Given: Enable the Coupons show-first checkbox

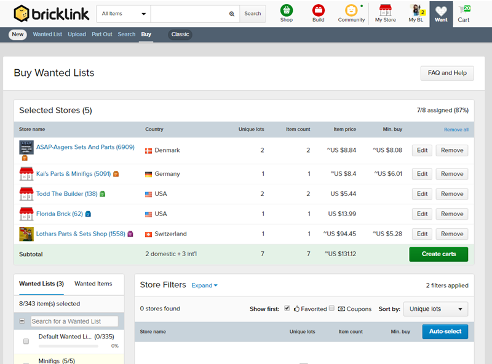Looking at the screenshot, I should click(332, 308).
